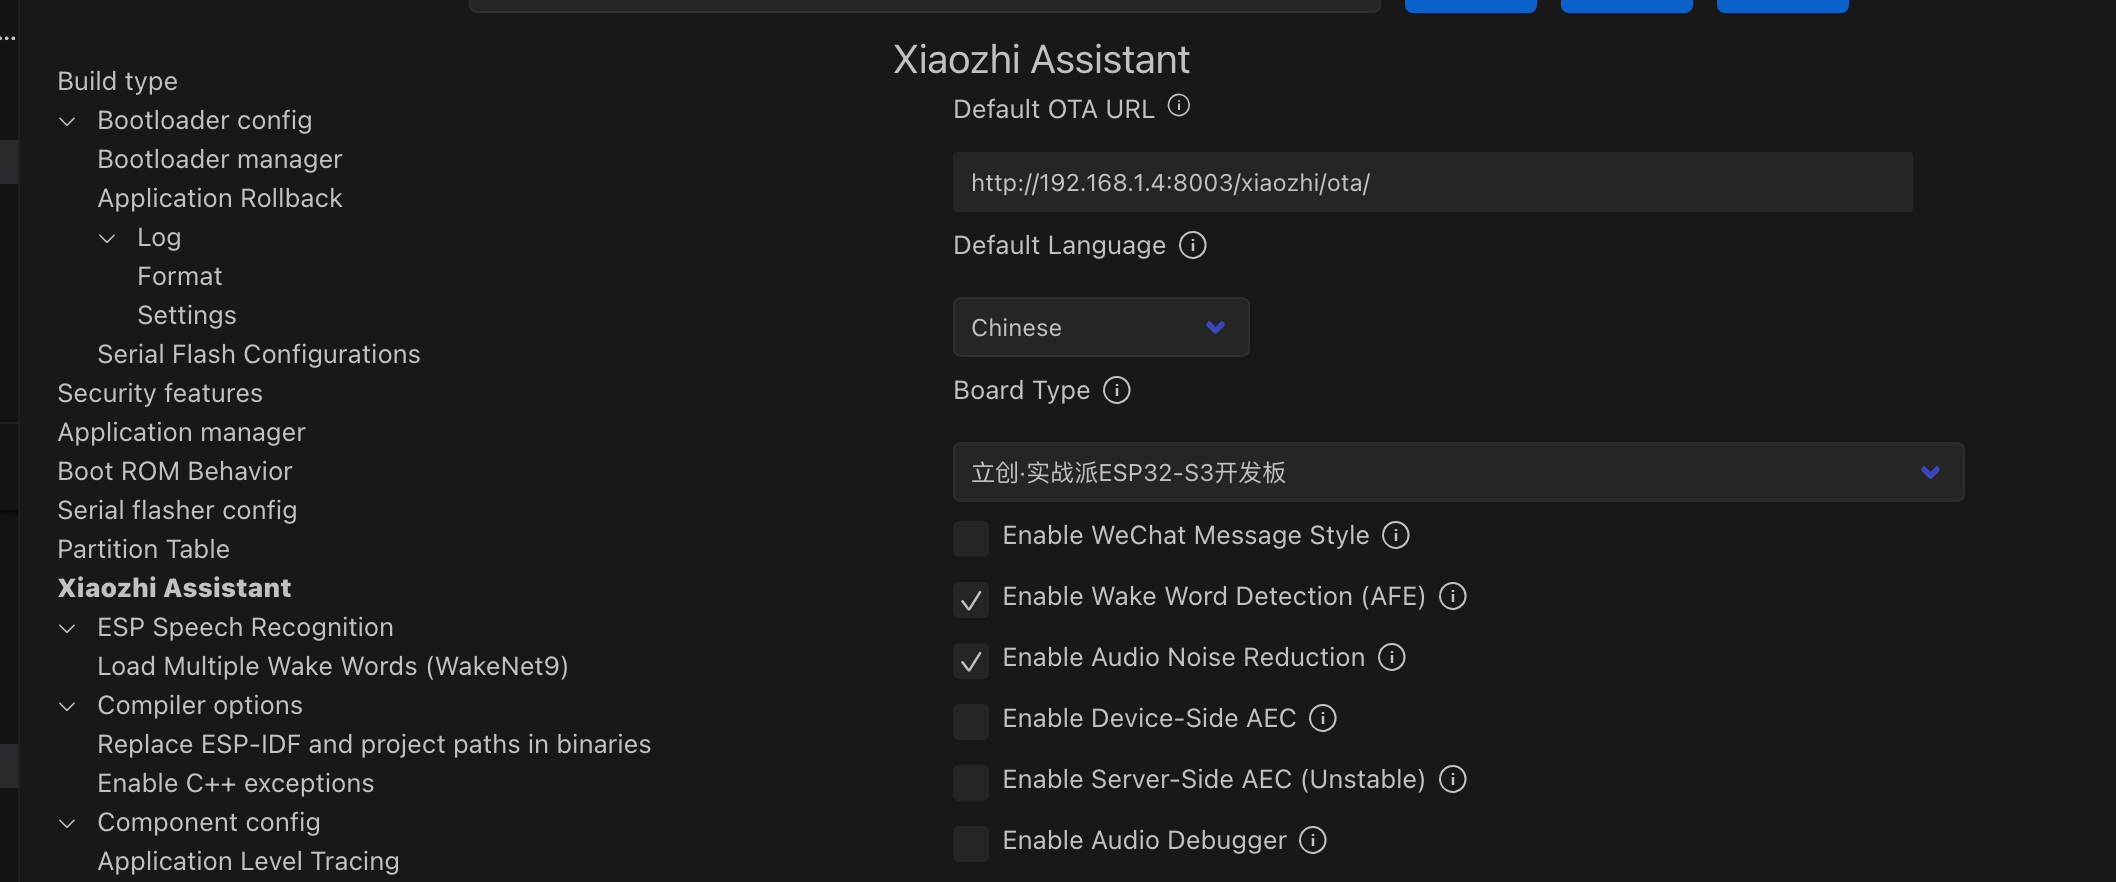This screenshot has width=2116, height=882.
Task: Show info for Default Language
Action: click(1193, 245)
